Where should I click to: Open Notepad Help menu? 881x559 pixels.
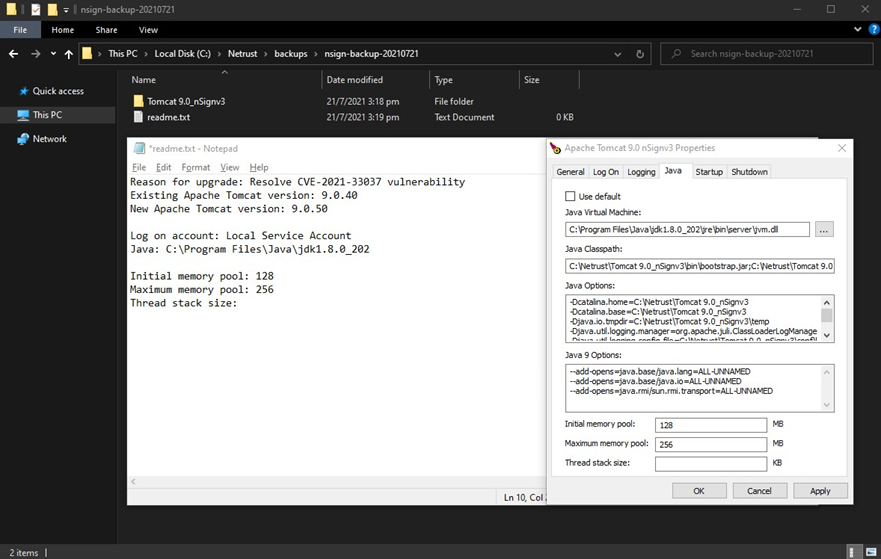coord(258,167)
